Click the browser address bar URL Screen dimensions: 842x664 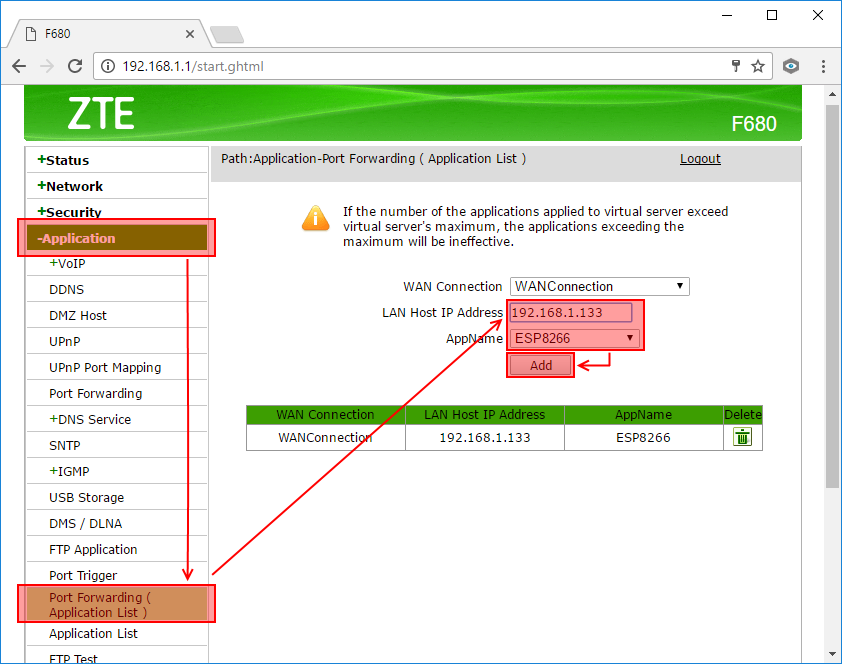[x=193, y=66]
